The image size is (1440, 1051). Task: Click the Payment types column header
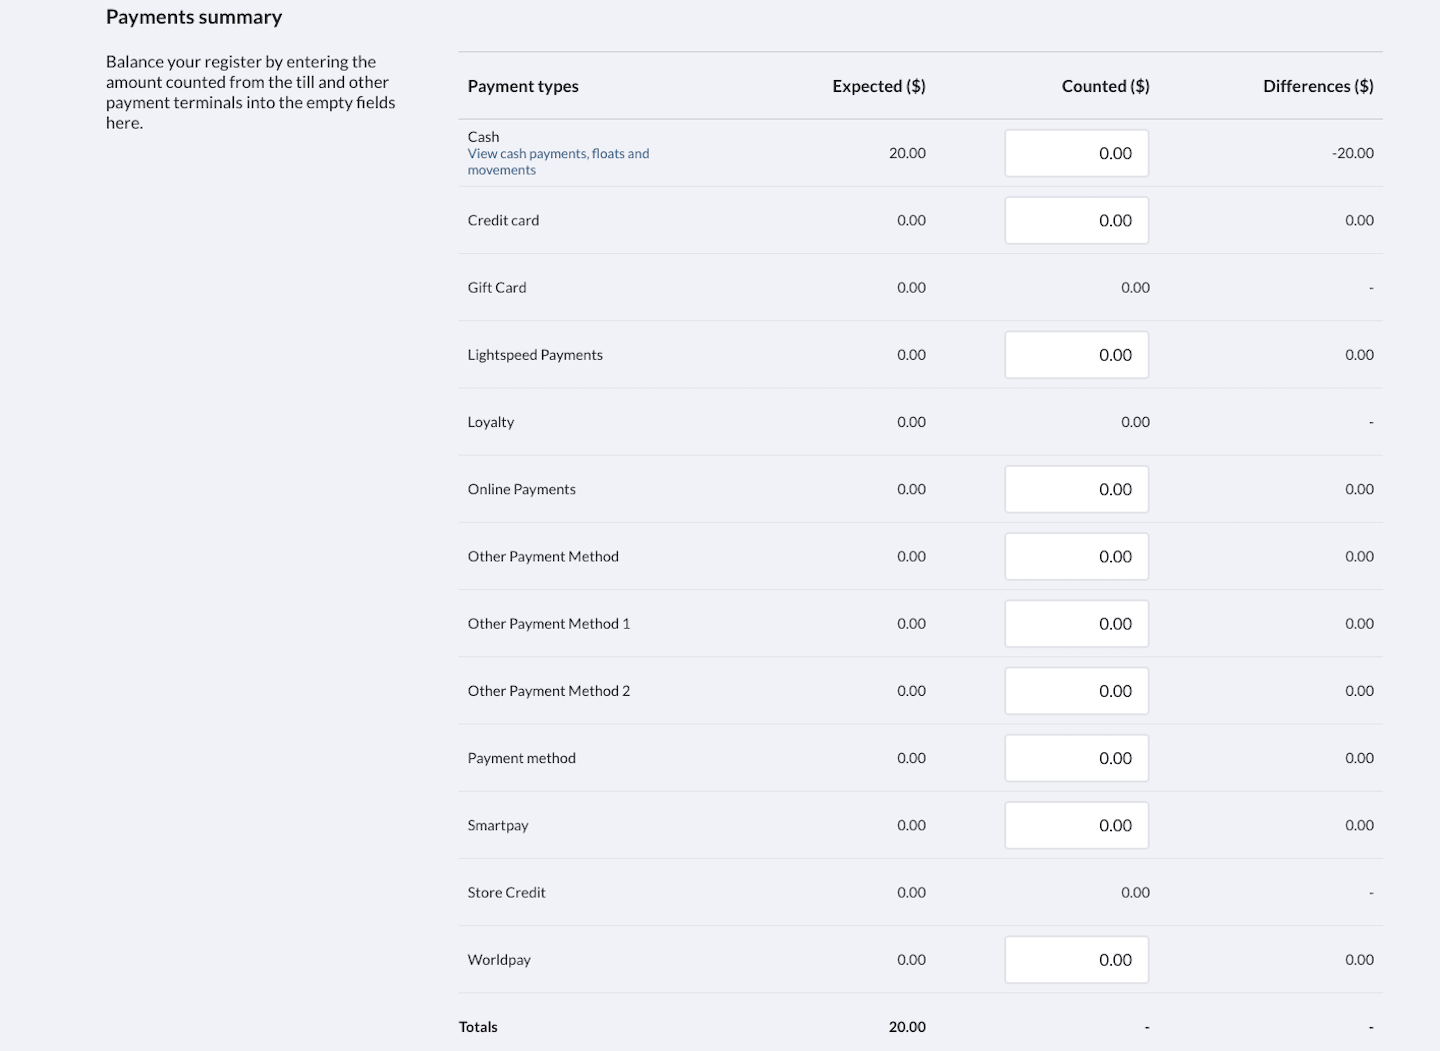tap(523, 86)
